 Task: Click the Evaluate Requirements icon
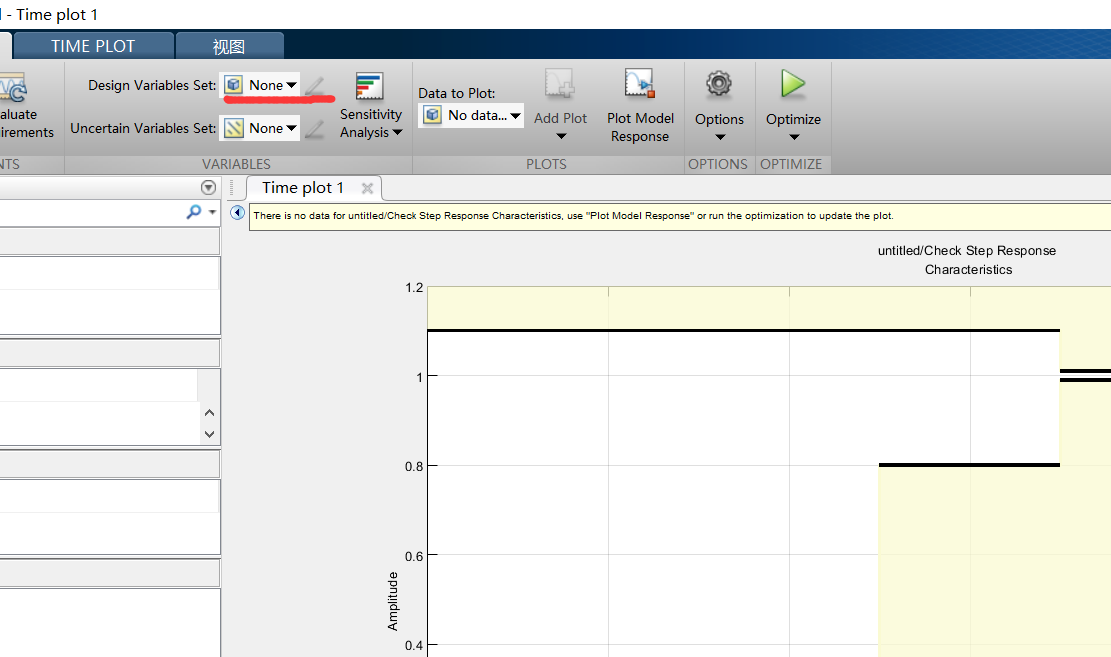coord(13,89)
